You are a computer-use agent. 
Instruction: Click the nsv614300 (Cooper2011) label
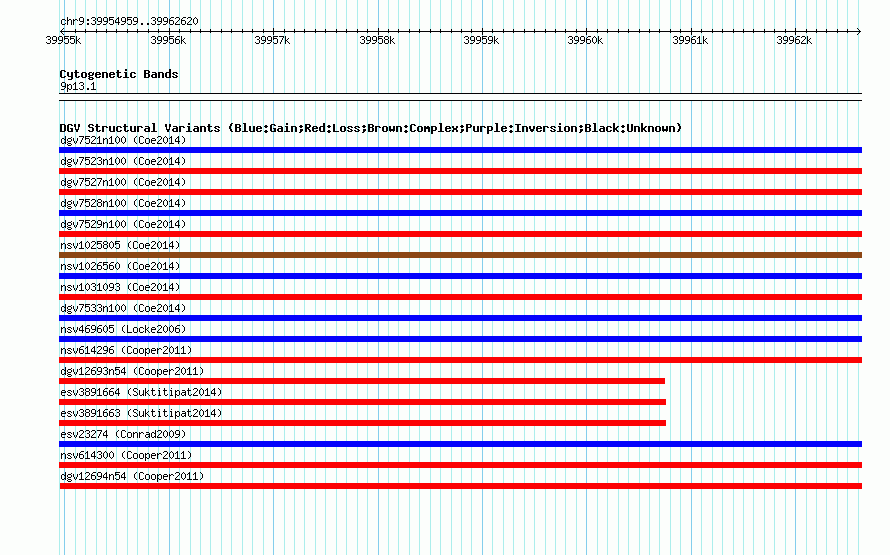[126, 455]
